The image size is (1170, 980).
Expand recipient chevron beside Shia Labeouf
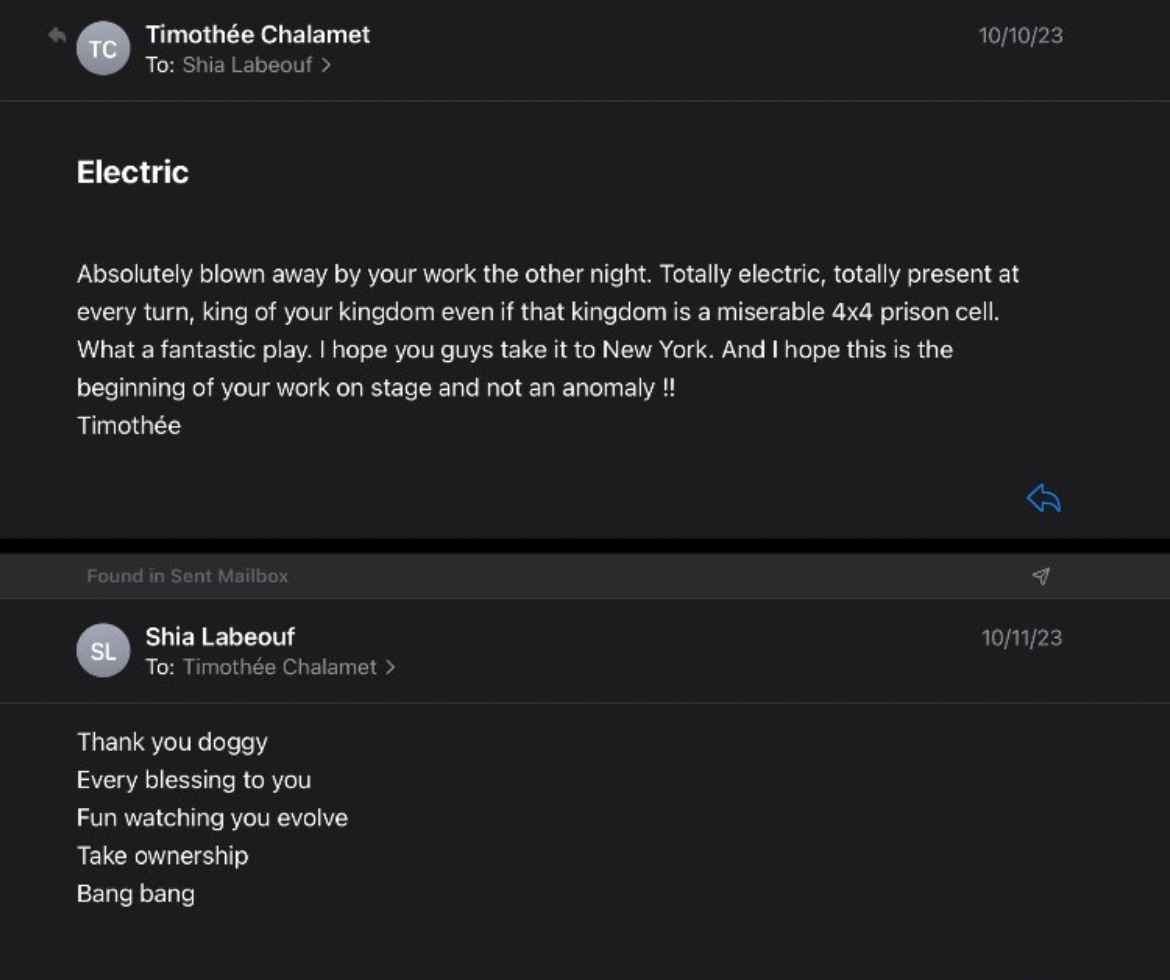327,66
